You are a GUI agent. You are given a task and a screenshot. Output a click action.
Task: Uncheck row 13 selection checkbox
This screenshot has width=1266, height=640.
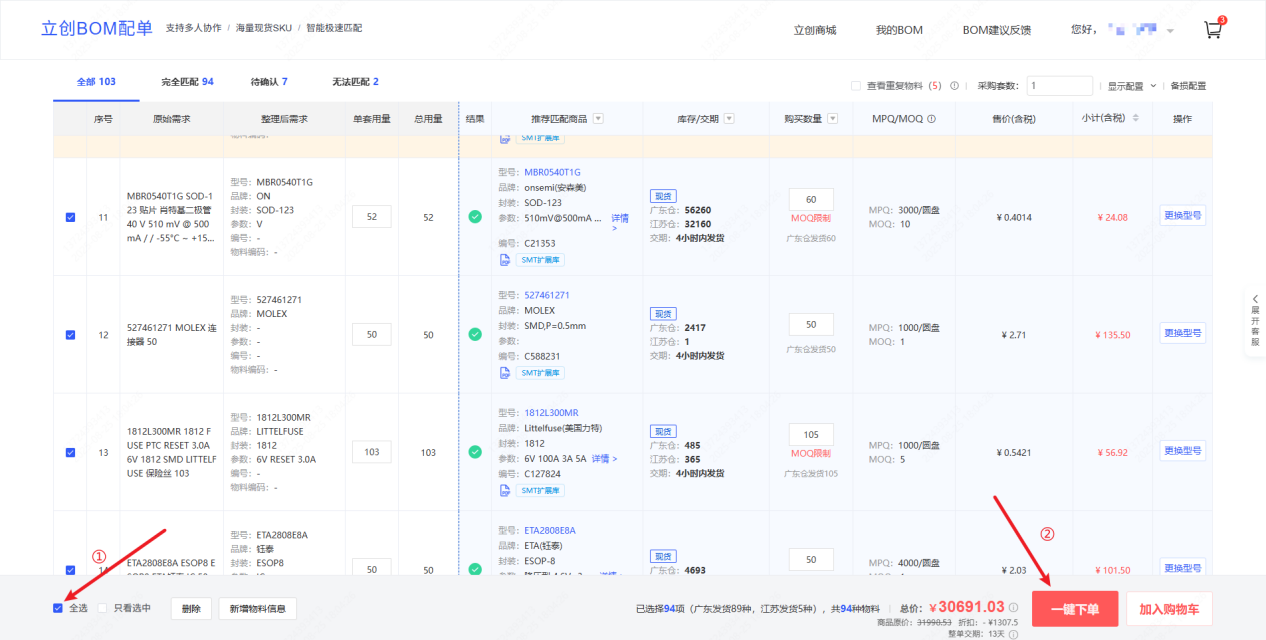(70, 452)
